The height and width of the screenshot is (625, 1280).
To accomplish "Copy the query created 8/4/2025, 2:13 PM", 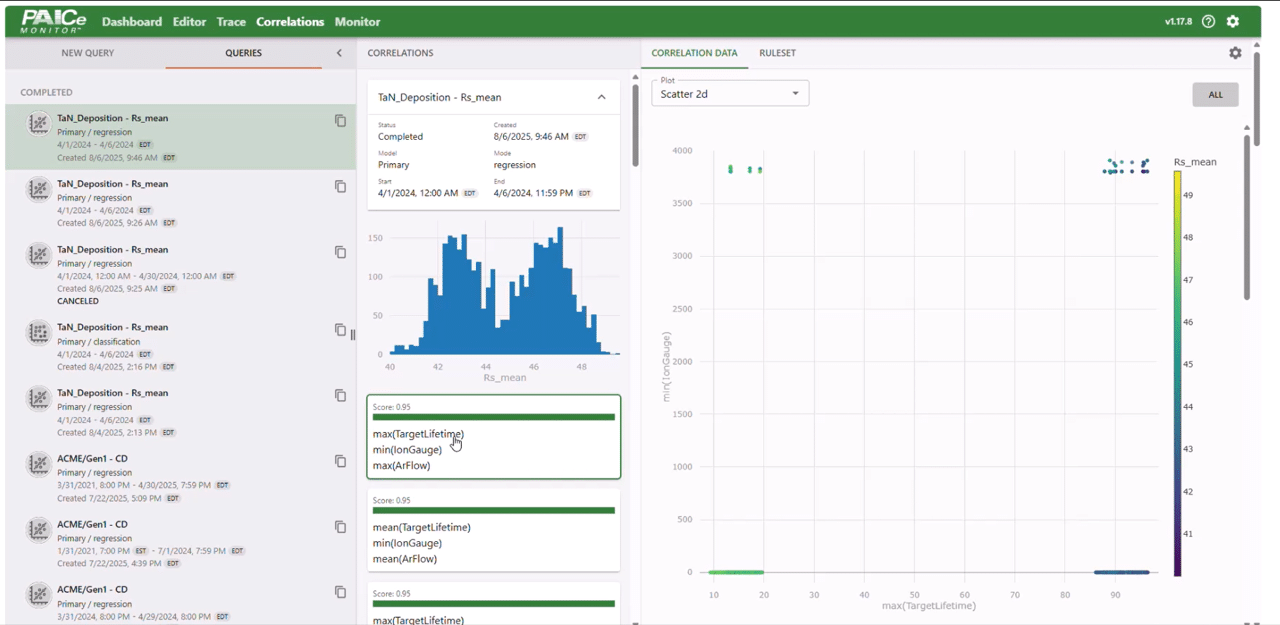I will (340, 396).
